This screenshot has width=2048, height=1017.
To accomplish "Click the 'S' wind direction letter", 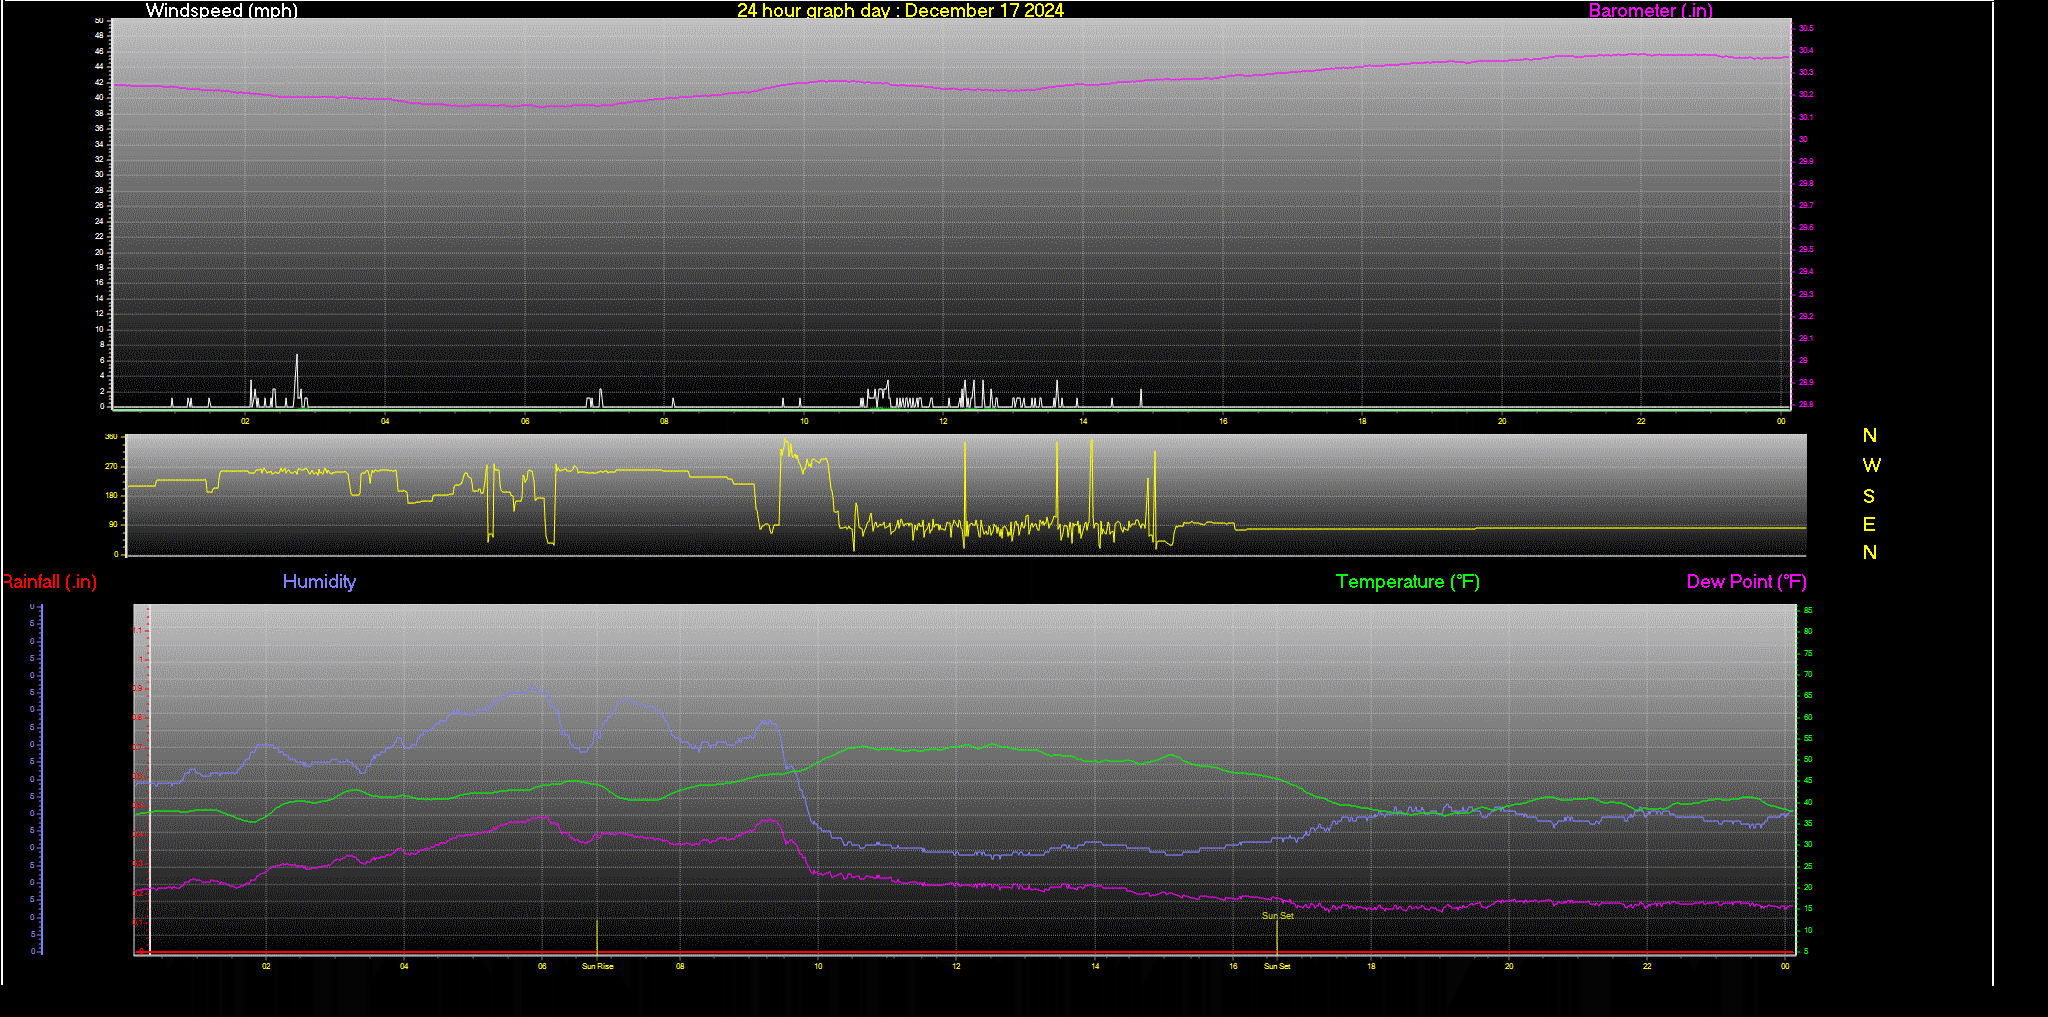I will [x=1869, y=496].
